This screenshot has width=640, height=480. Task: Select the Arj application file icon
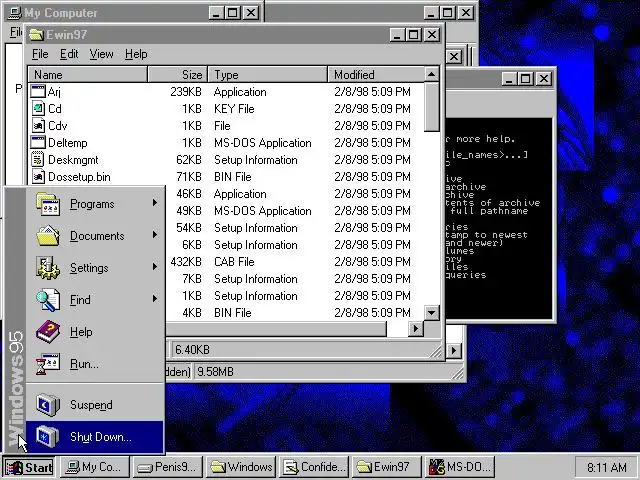pyautogui.click(x=38, y=91)
